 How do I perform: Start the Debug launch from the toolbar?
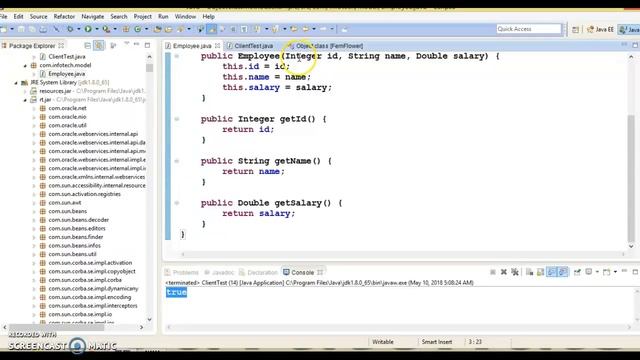70,29
